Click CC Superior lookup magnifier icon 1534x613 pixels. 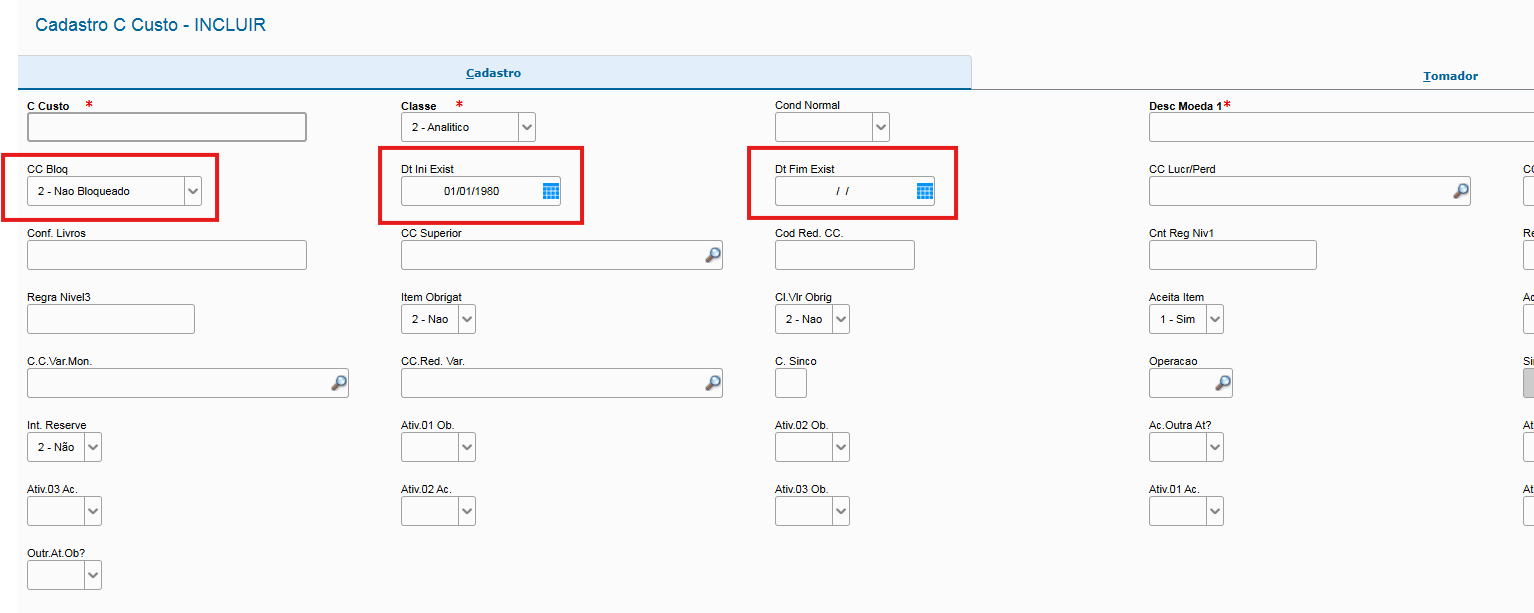tap(713, 255)
